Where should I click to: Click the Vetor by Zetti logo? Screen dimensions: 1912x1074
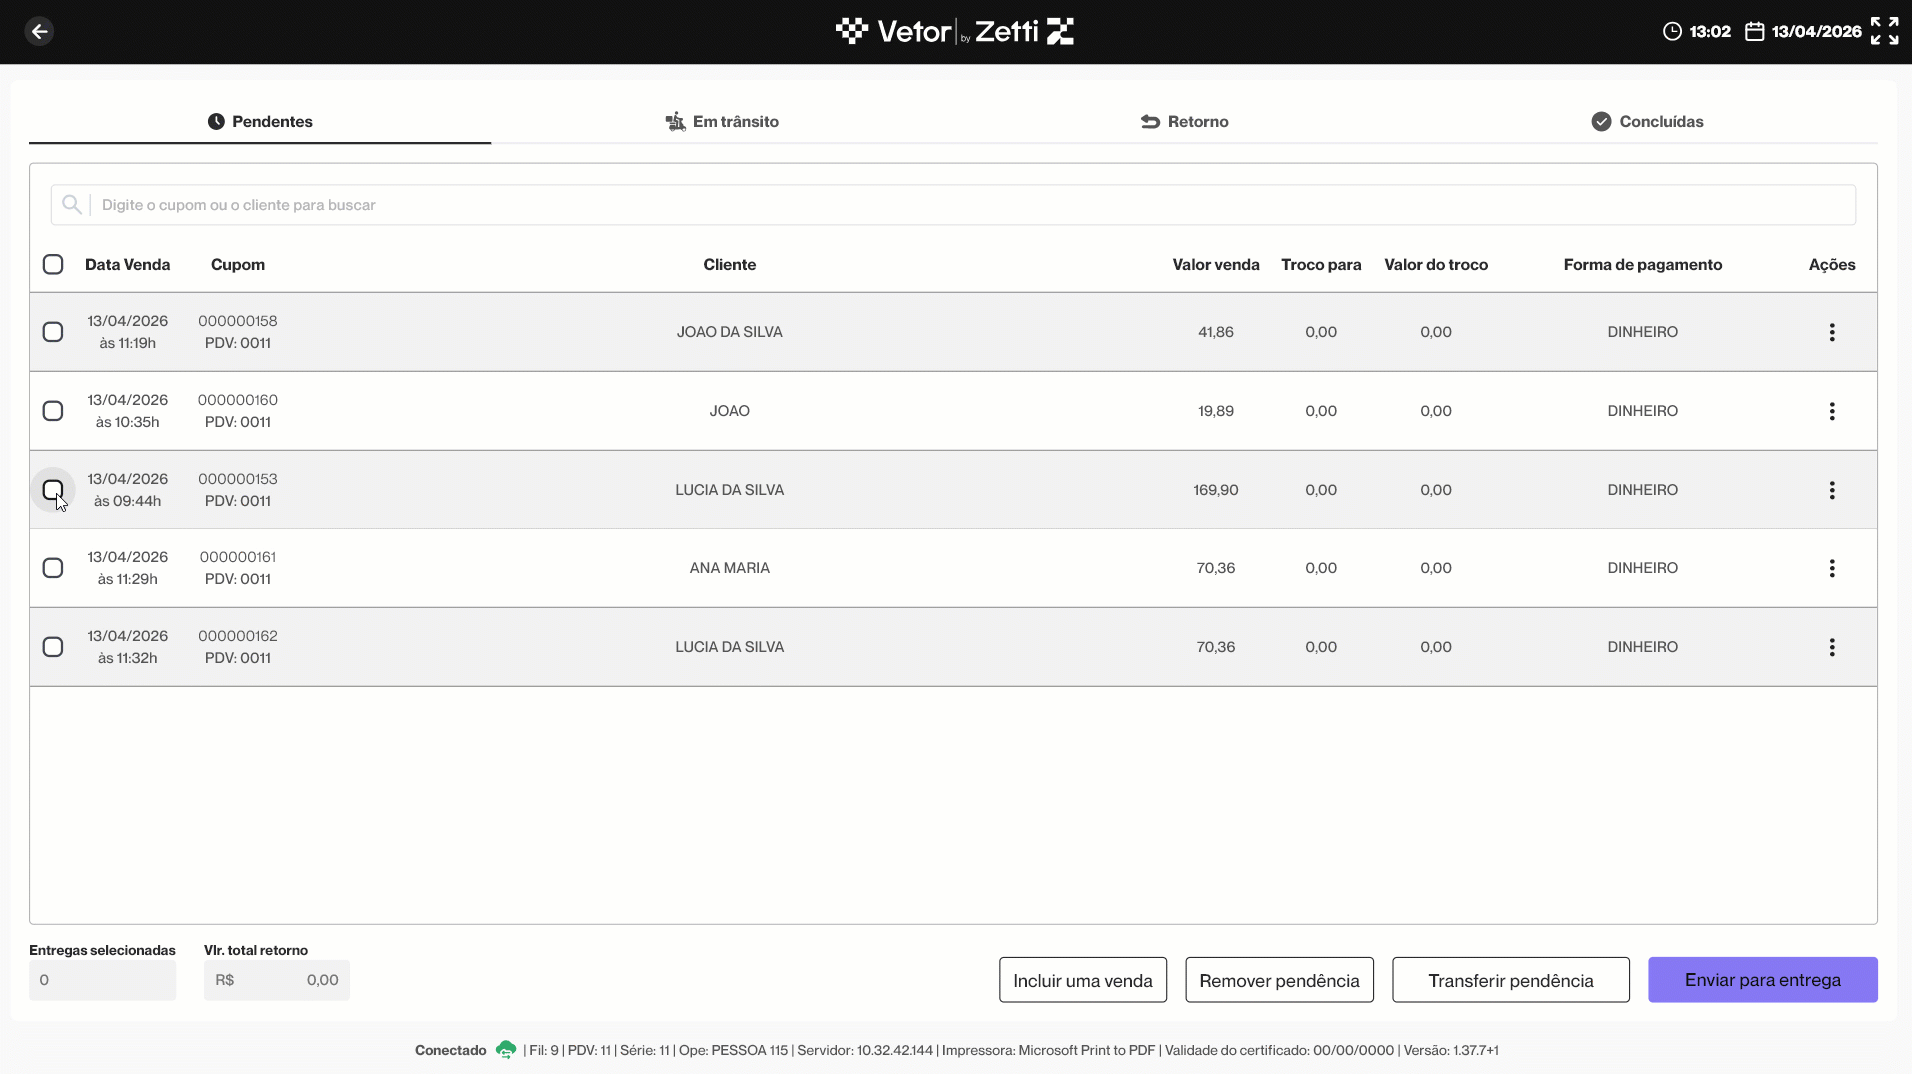(955, 31)
